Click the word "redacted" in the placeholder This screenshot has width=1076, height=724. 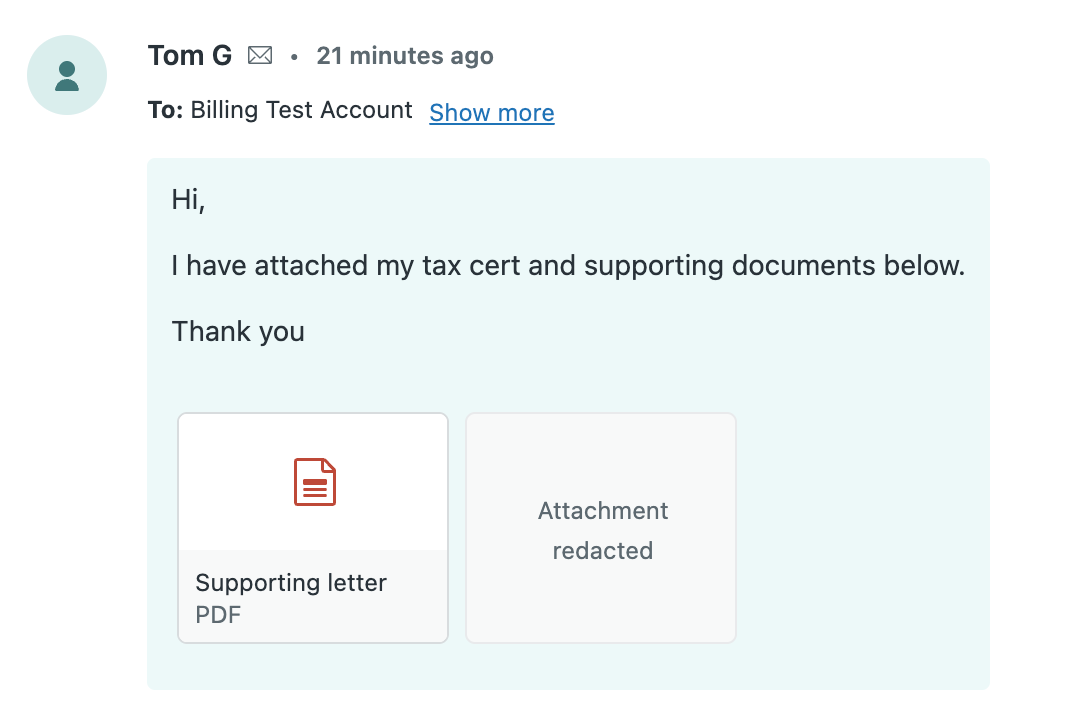tap(602, 551)
